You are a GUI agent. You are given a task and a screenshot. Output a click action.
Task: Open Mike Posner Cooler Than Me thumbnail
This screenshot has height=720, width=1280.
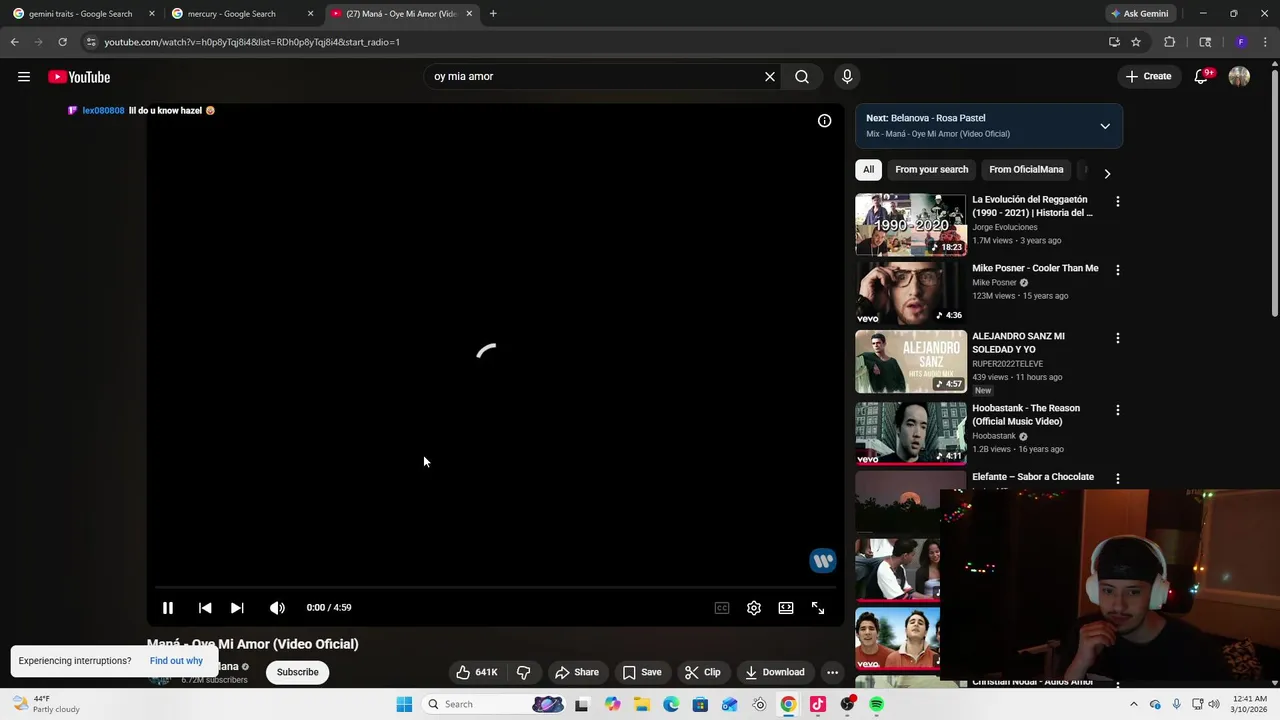(910, 293)
